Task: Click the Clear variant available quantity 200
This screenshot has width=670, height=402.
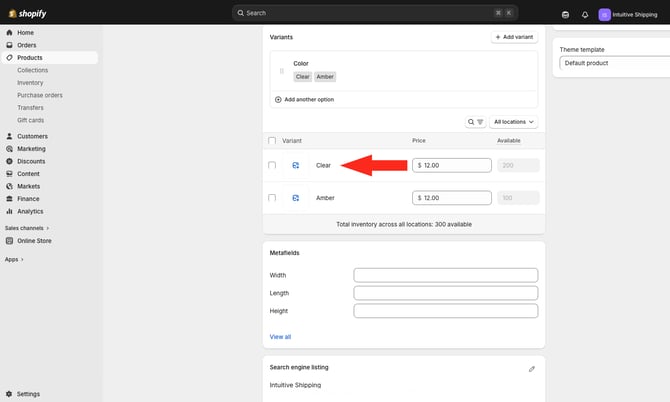Action: [x=518, y=165]
